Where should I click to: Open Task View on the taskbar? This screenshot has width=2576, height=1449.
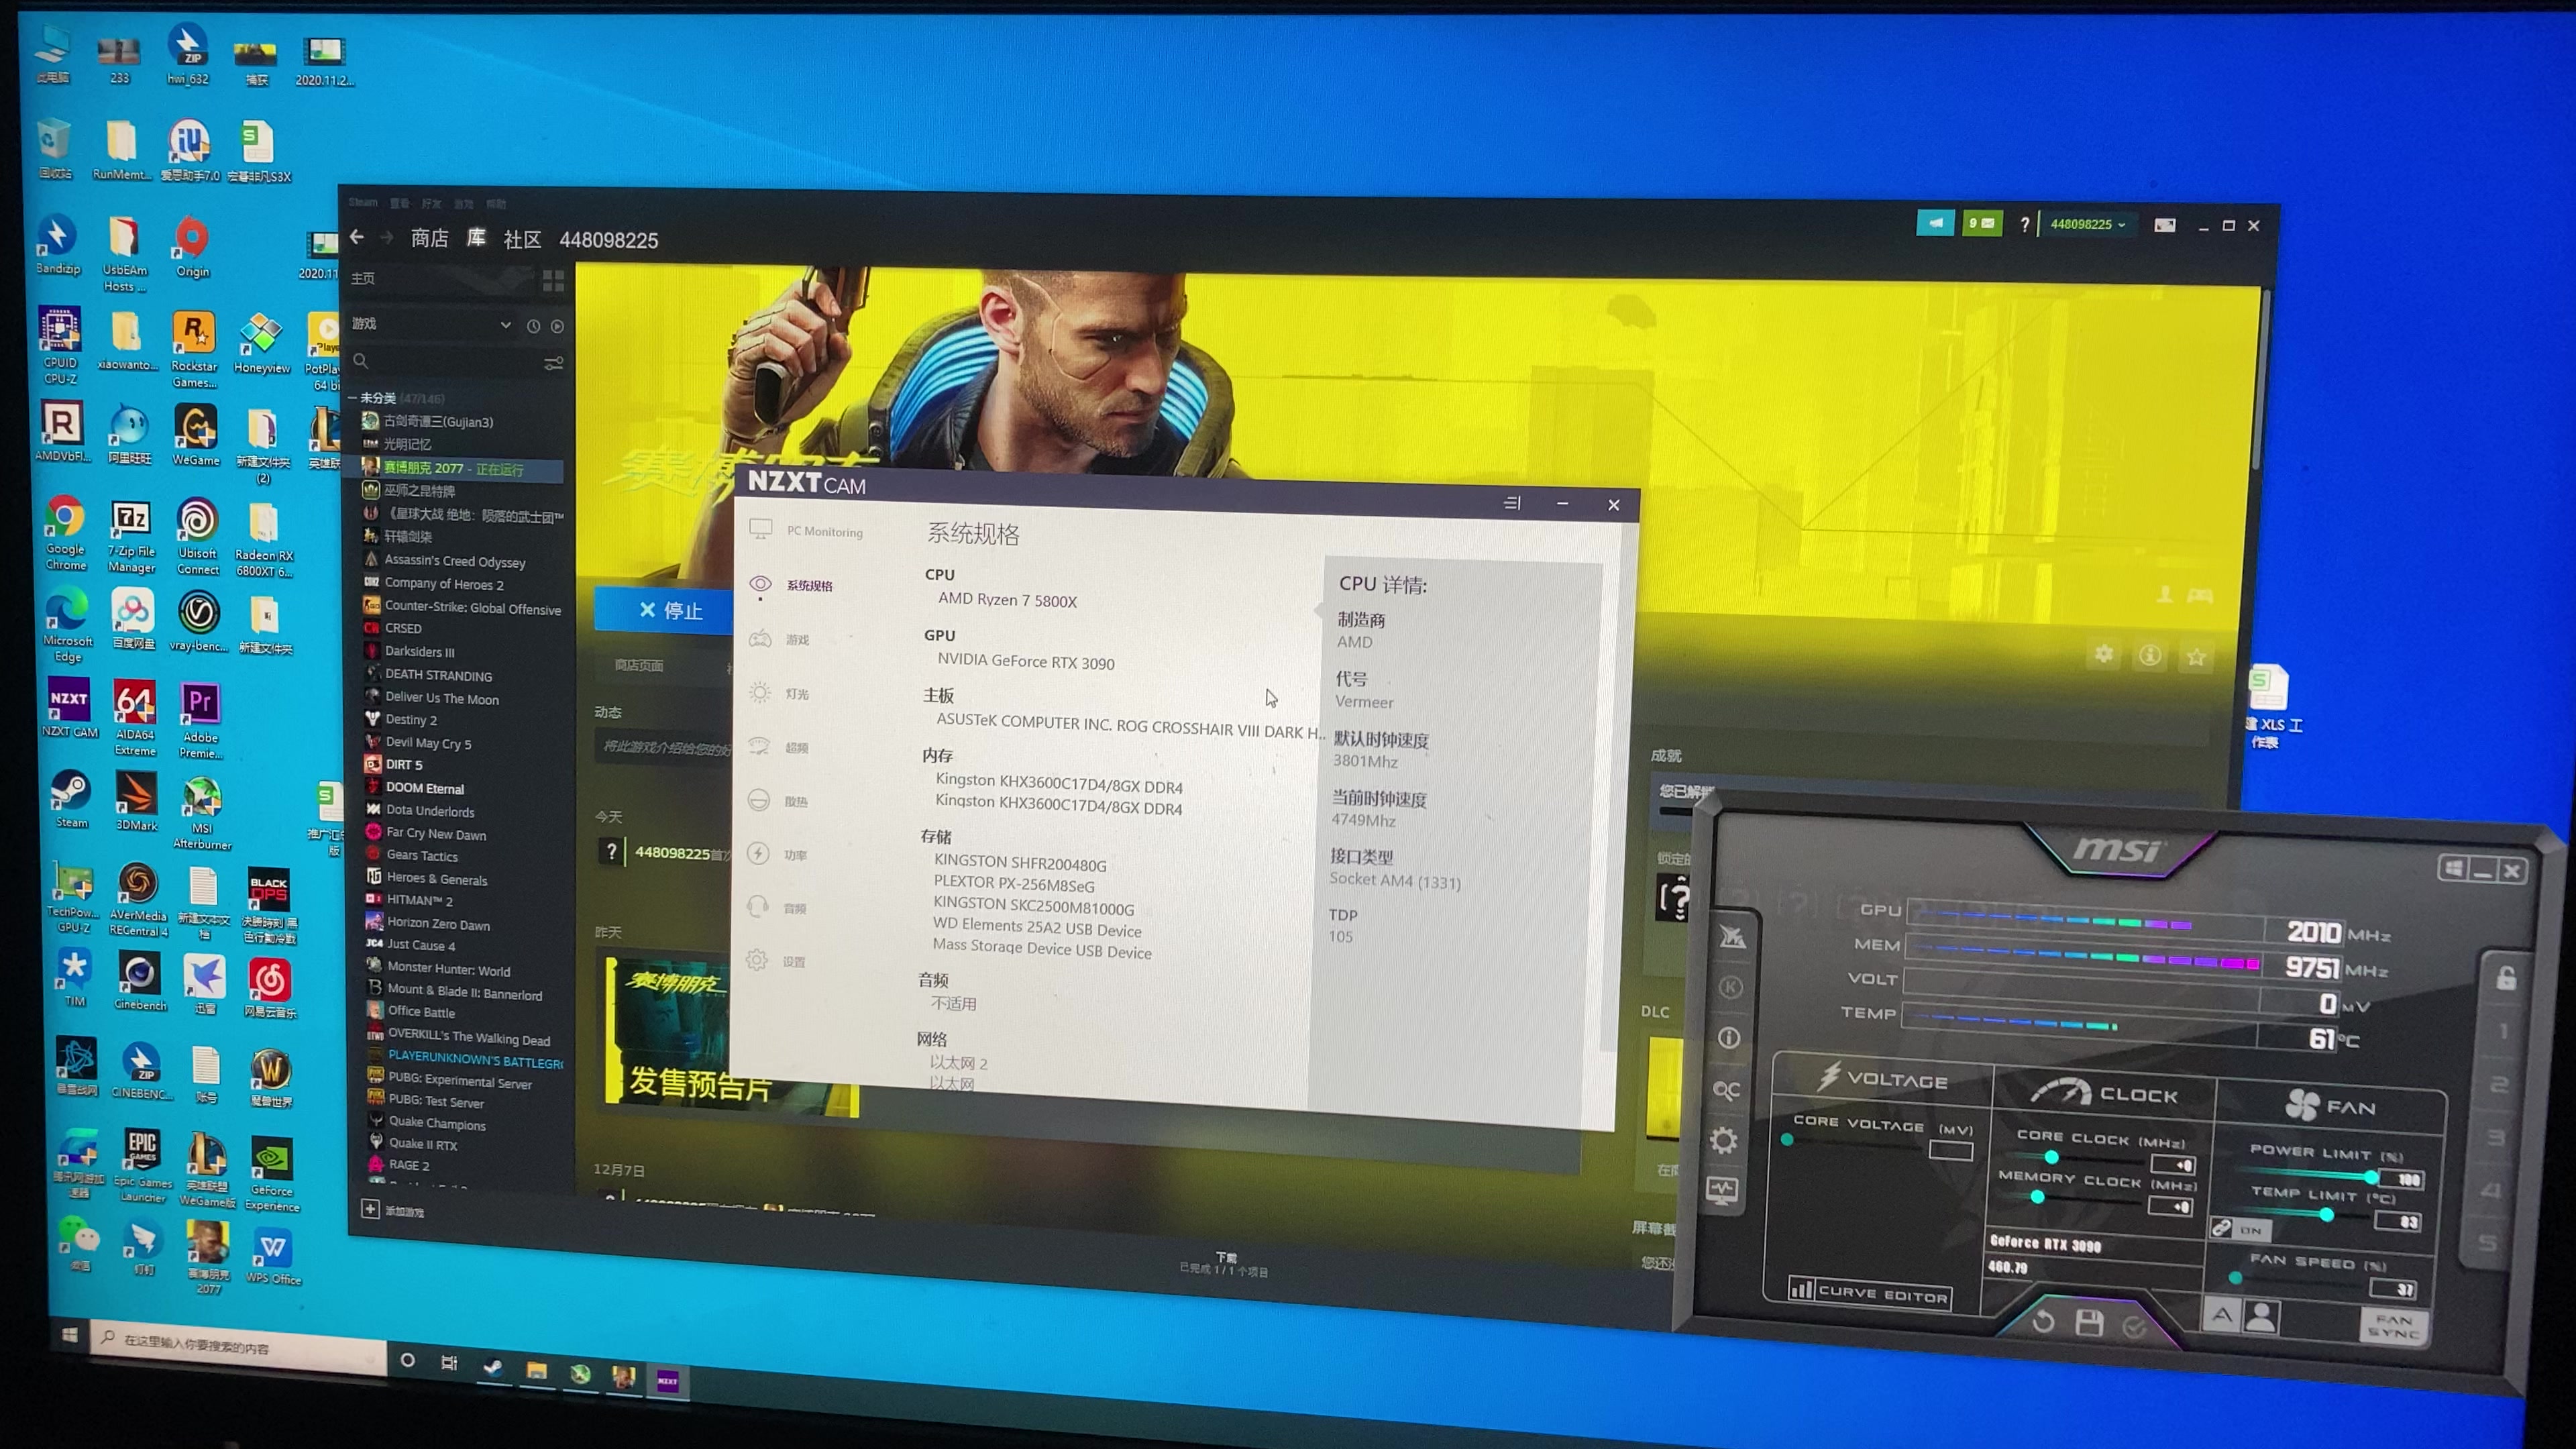coord(449,1362)
